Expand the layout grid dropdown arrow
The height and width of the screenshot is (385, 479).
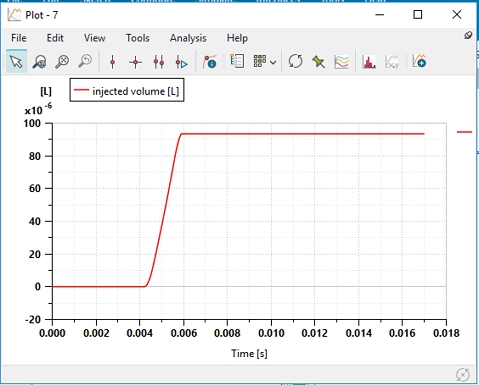tap(273, 62)
